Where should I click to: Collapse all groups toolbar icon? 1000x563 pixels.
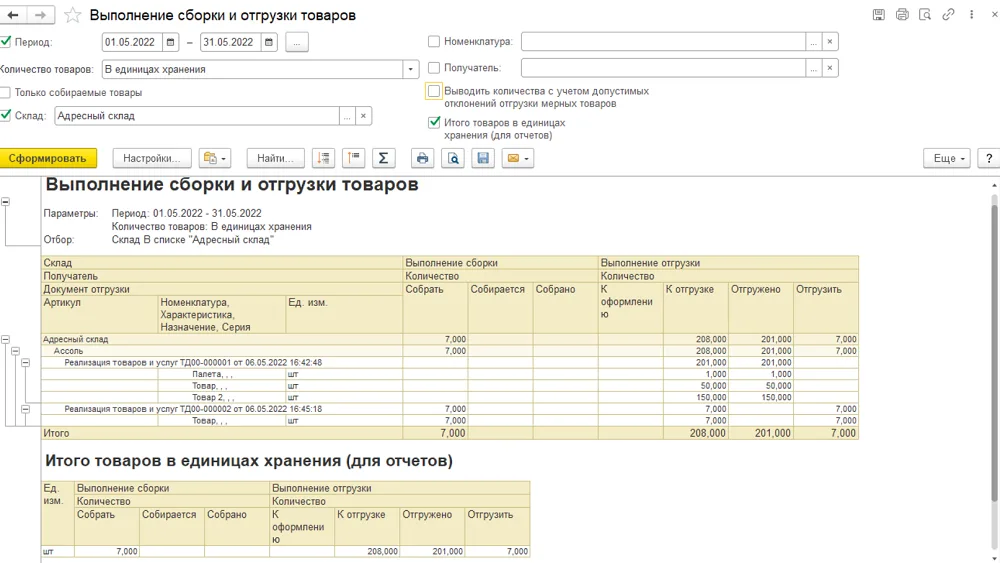[x=353, y=158]
